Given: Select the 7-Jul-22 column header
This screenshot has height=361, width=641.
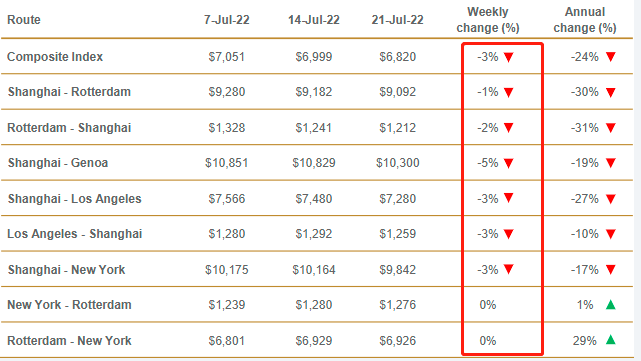Looking at the screenshot, I should [226, 20].
